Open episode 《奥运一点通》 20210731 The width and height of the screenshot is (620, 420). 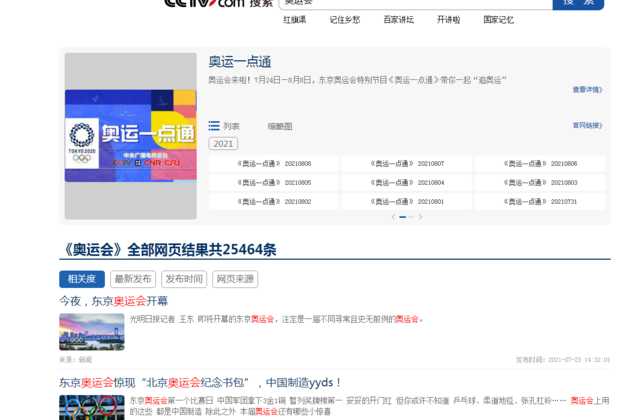click(x=540, y=201)
